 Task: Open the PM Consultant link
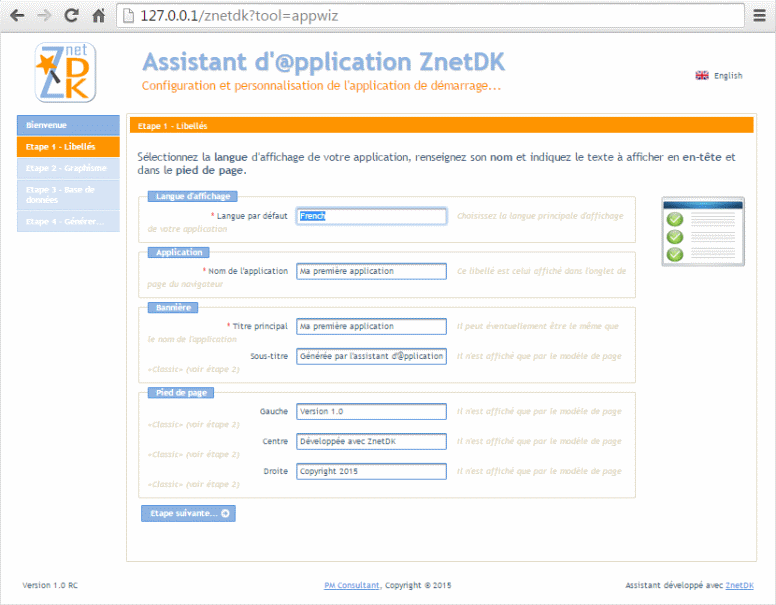tap(352, 585)
